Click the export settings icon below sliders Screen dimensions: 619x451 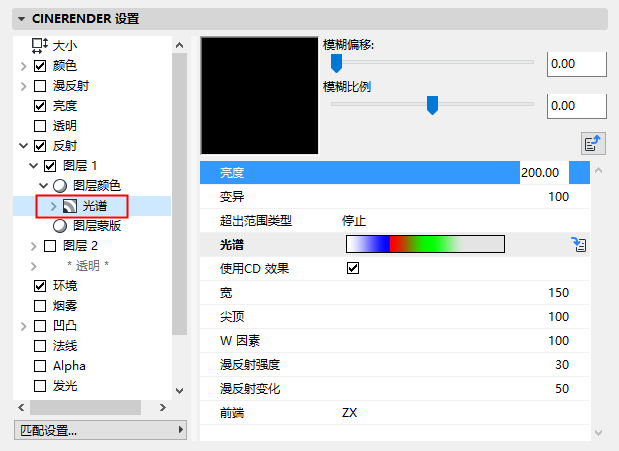[593, 143]
